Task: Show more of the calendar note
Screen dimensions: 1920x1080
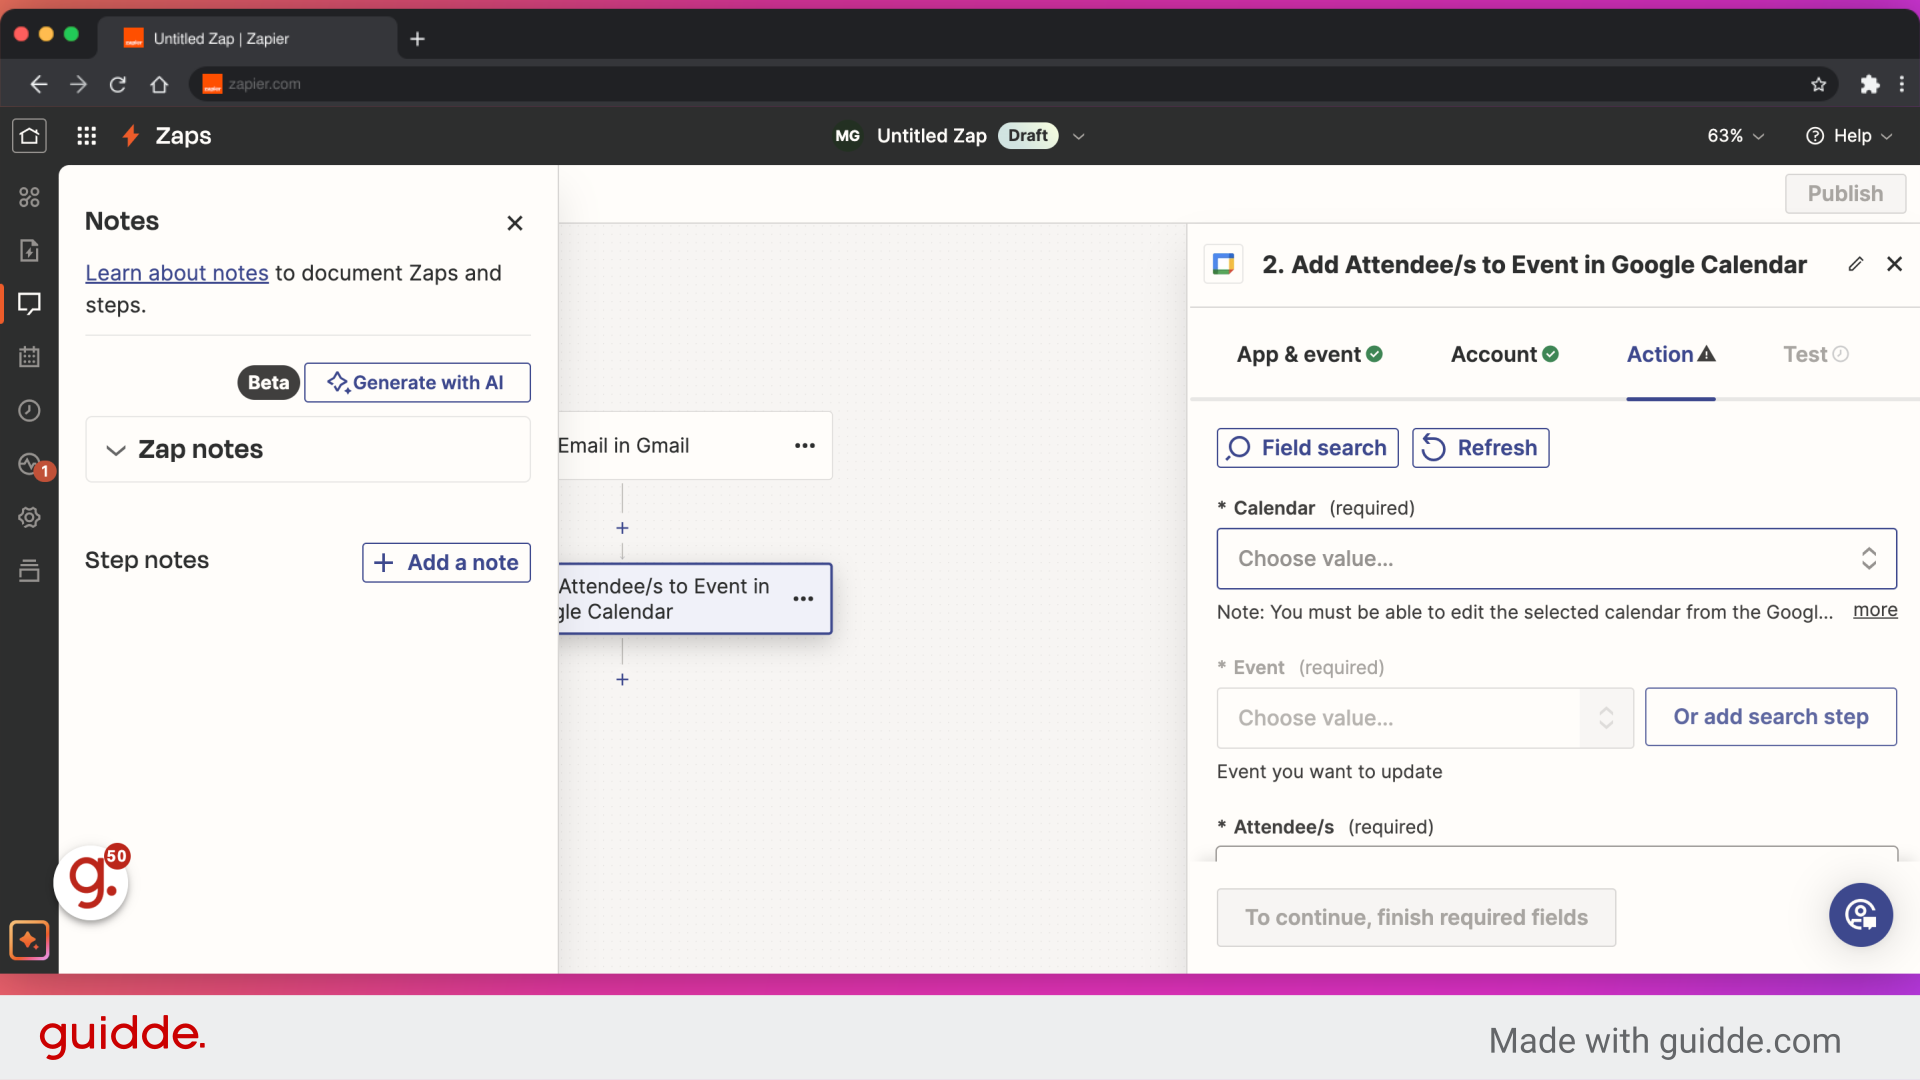Action: tap(1875, 610)
